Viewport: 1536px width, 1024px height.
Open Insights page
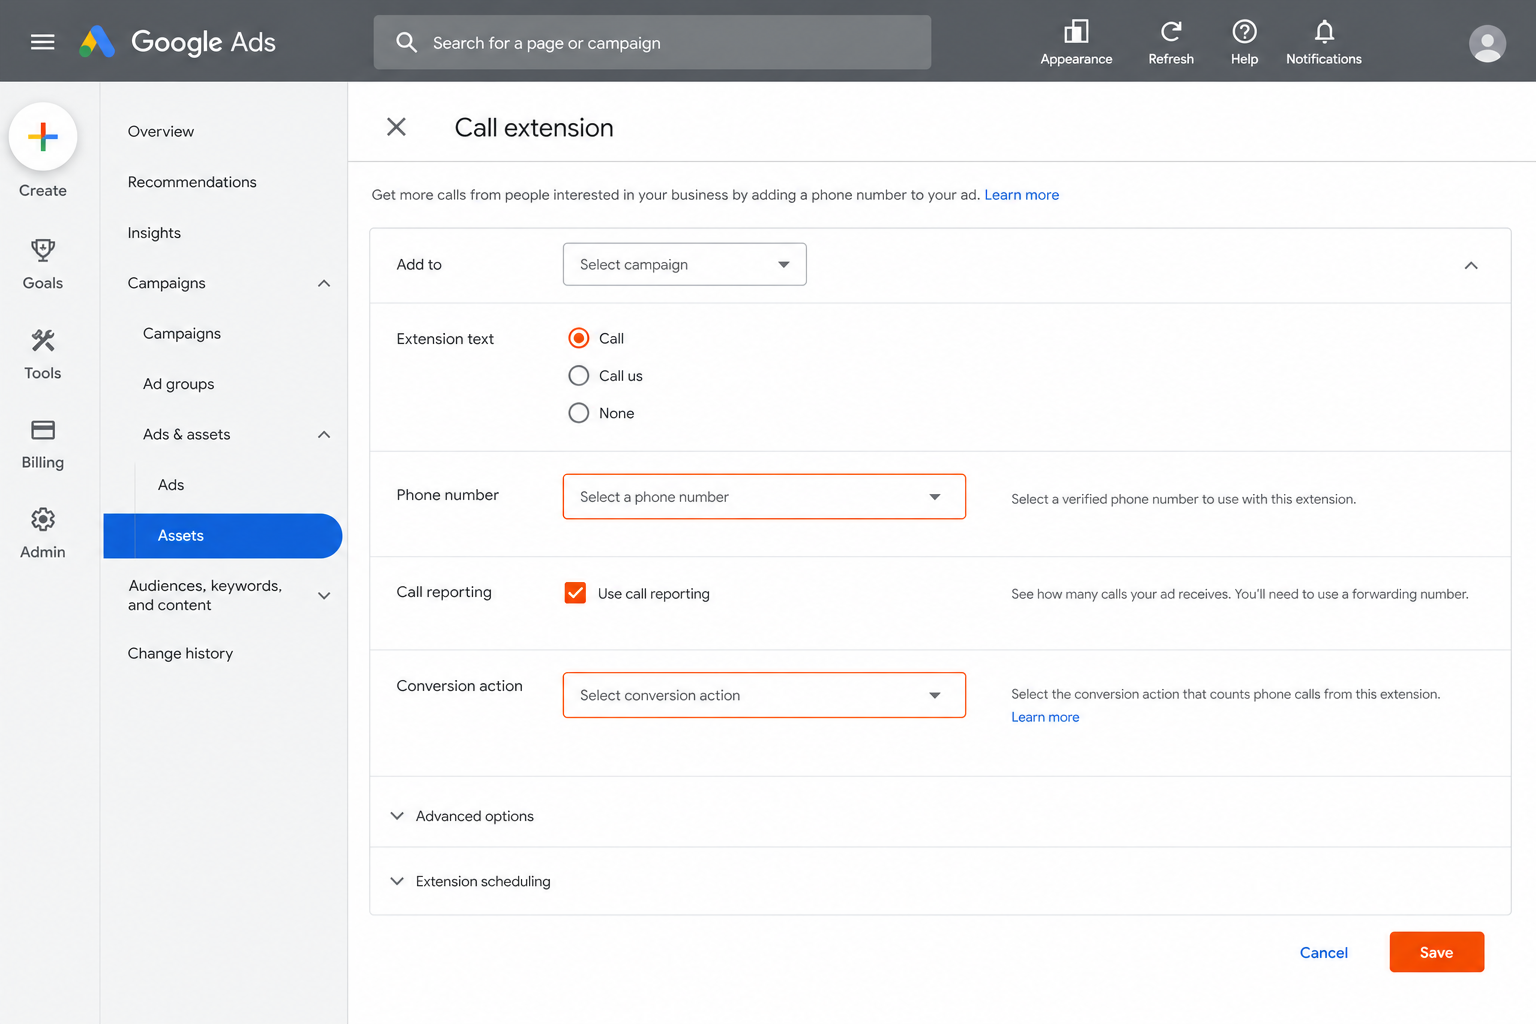click(154, 233)
